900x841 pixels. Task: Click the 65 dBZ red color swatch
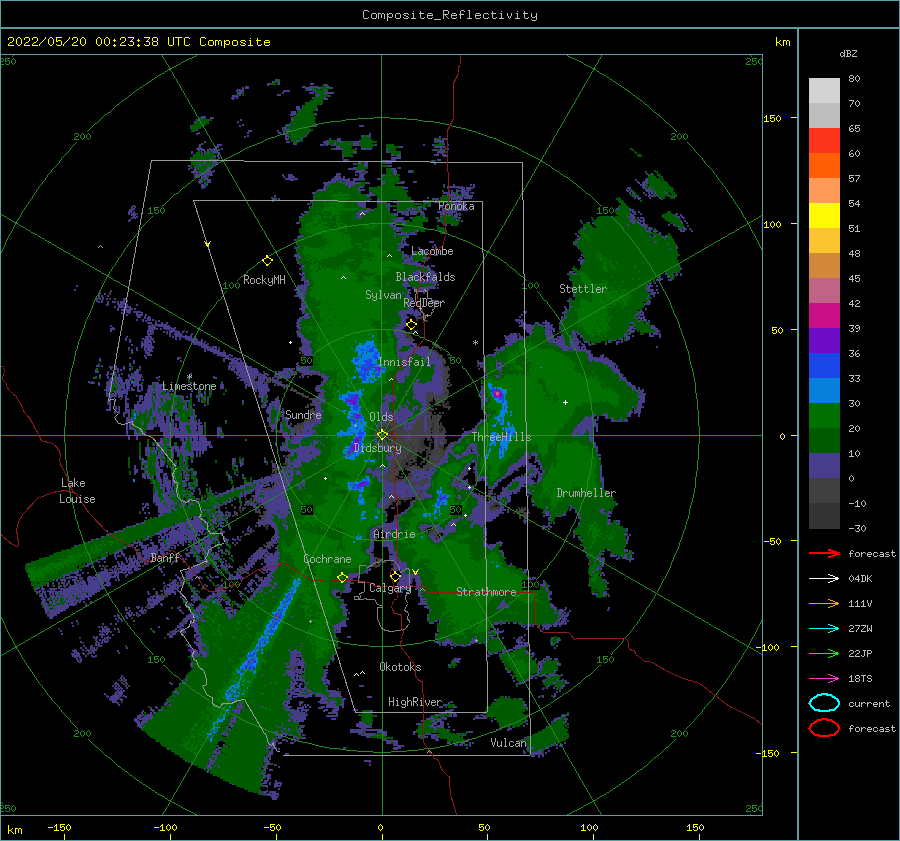pos(824,141)
